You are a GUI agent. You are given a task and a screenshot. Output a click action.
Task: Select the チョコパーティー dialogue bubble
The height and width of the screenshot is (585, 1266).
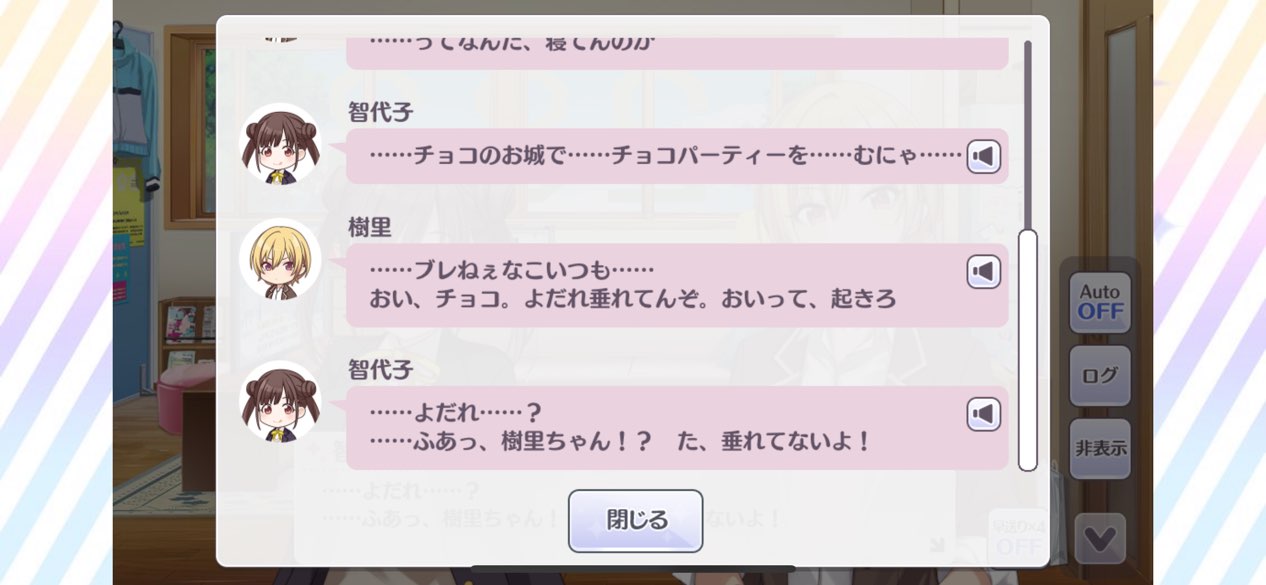click(677, 156)
